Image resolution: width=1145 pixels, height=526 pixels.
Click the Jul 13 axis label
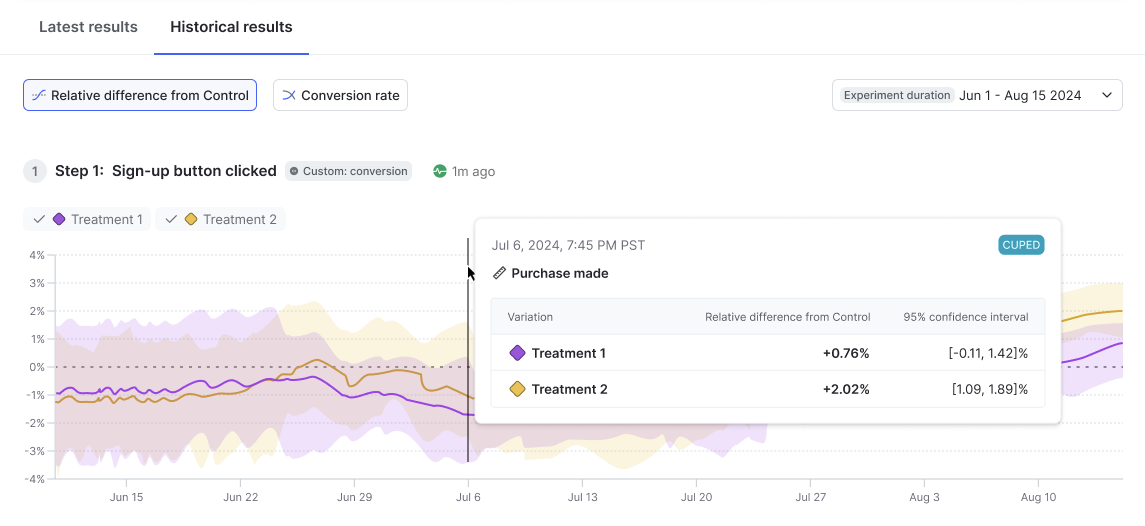tap(582, 497)
